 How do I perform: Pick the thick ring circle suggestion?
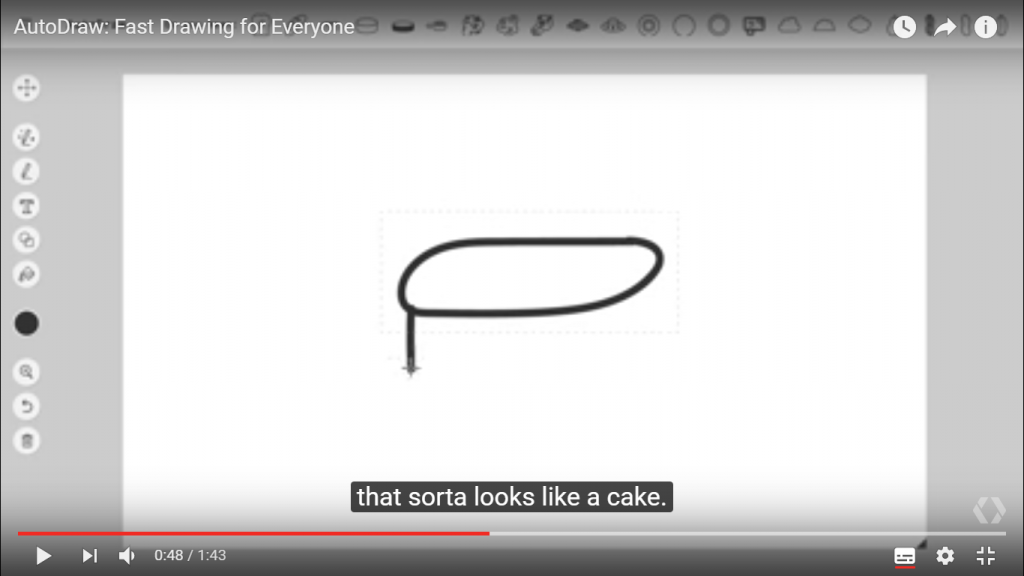[x=719, y=26]
